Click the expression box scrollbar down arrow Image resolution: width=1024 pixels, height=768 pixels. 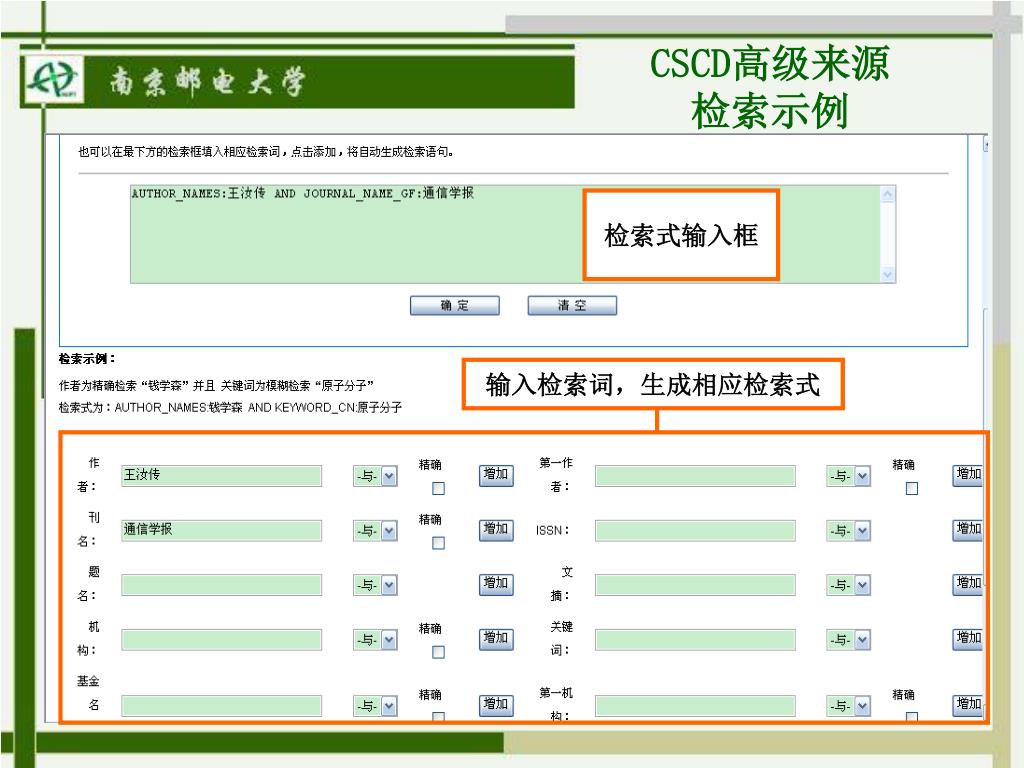pyautogui.click(x=888, y=275)
